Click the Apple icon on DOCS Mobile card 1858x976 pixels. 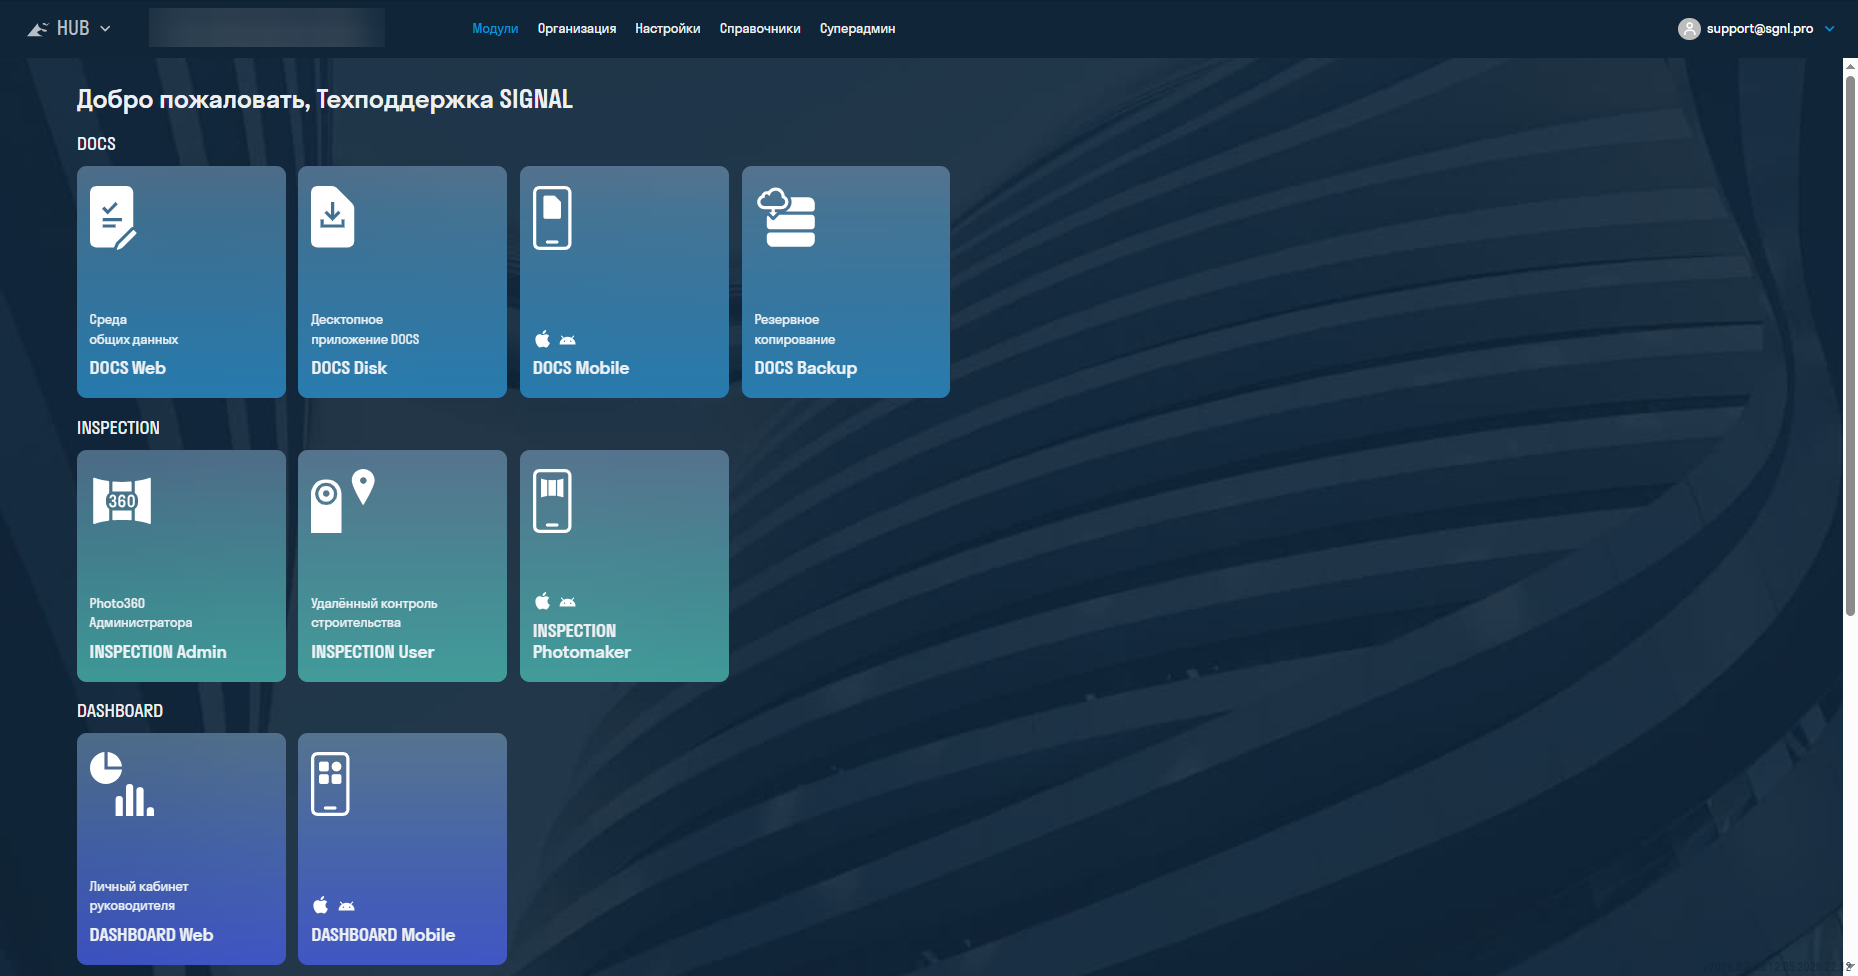pos(542,339)
